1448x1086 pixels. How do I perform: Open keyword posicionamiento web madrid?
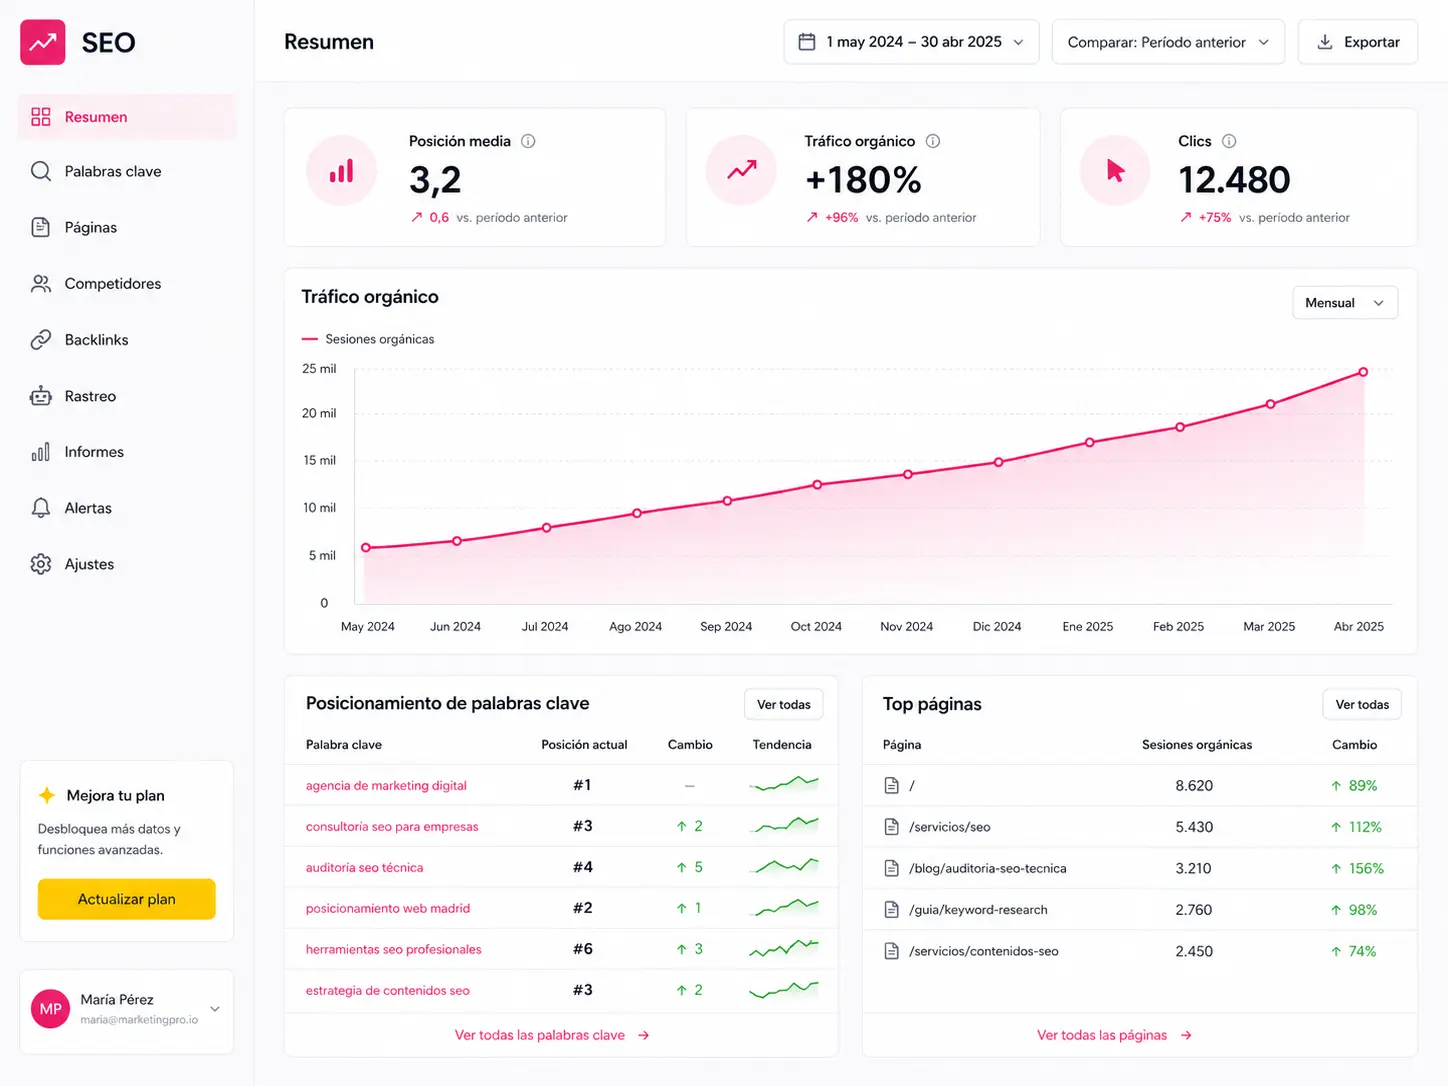pyautogui.click(x=388, y=909)
